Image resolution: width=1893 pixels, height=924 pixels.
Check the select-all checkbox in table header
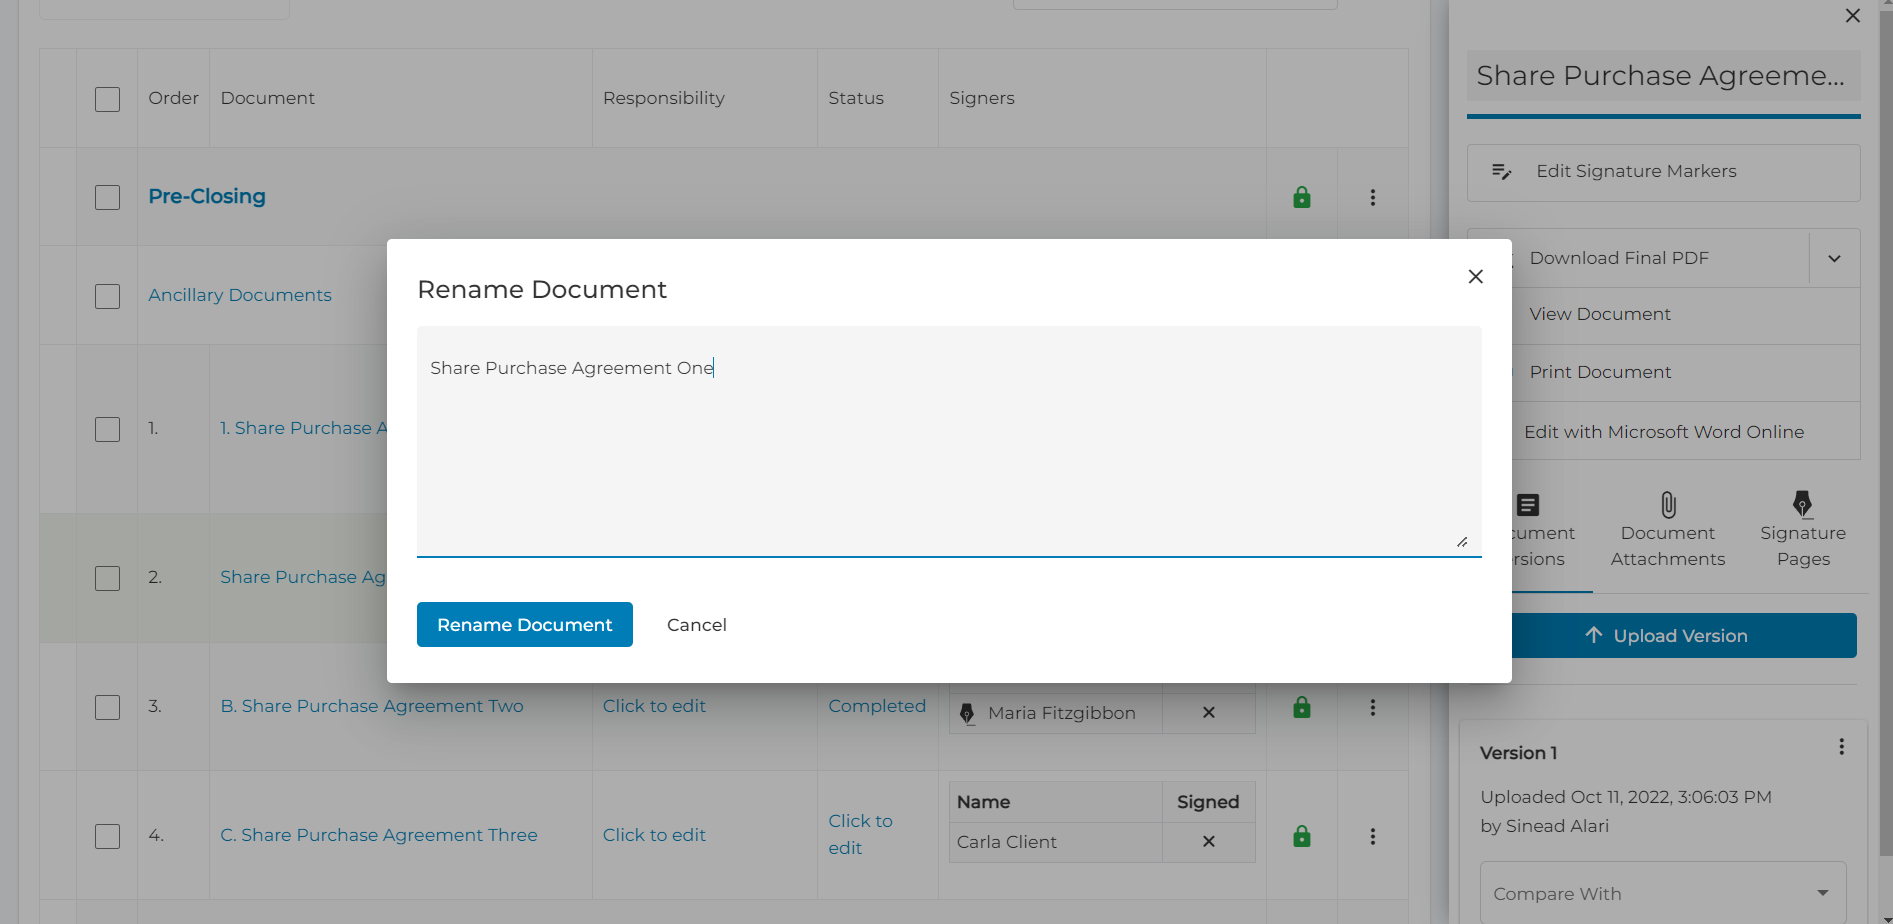(107, 99)
